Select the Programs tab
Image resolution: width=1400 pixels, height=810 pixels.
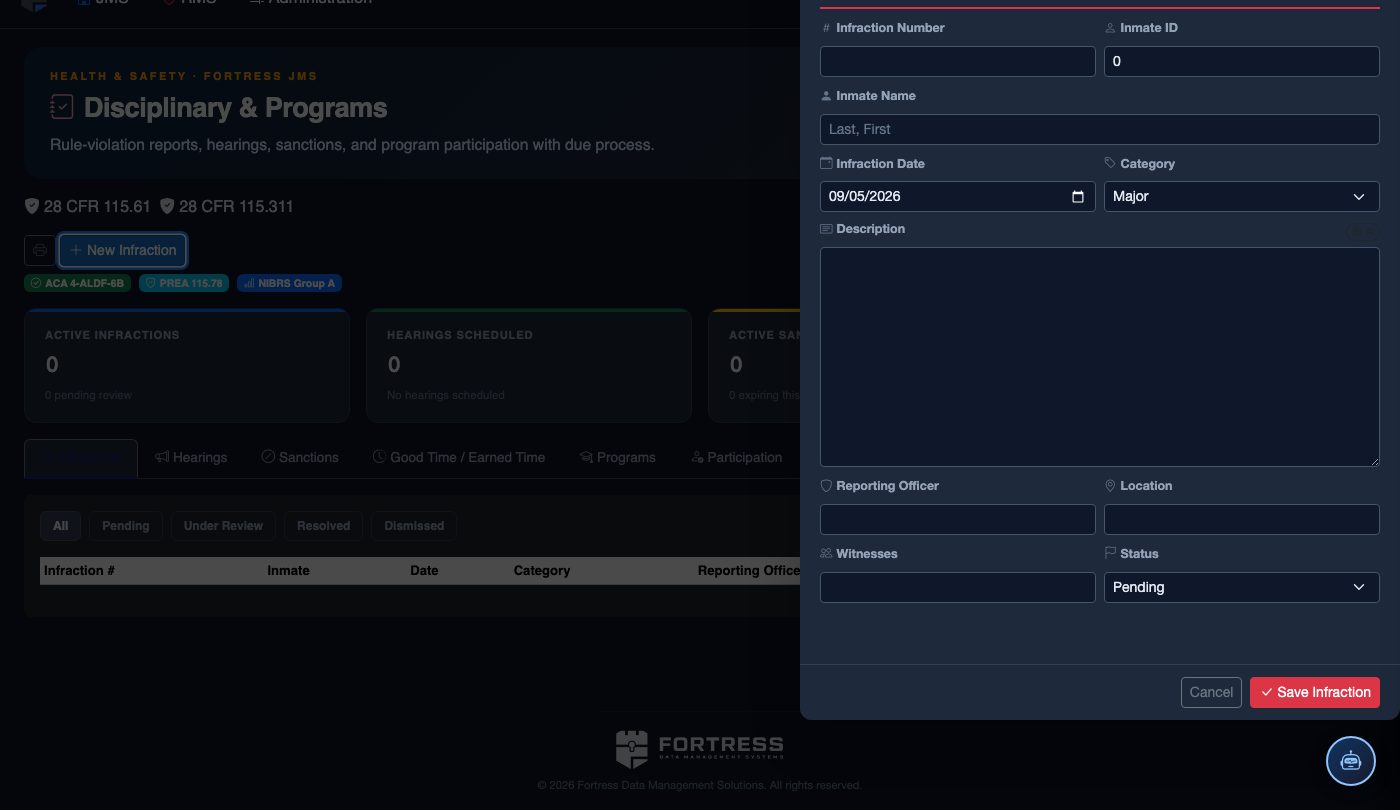[617, 457]
